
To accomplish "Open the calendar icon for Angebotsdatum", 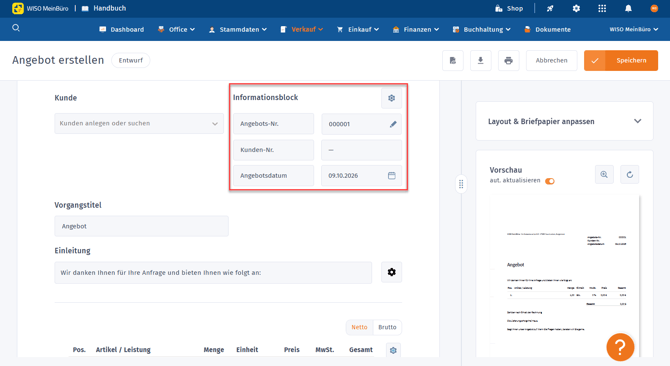I will (x=391, y=176).
